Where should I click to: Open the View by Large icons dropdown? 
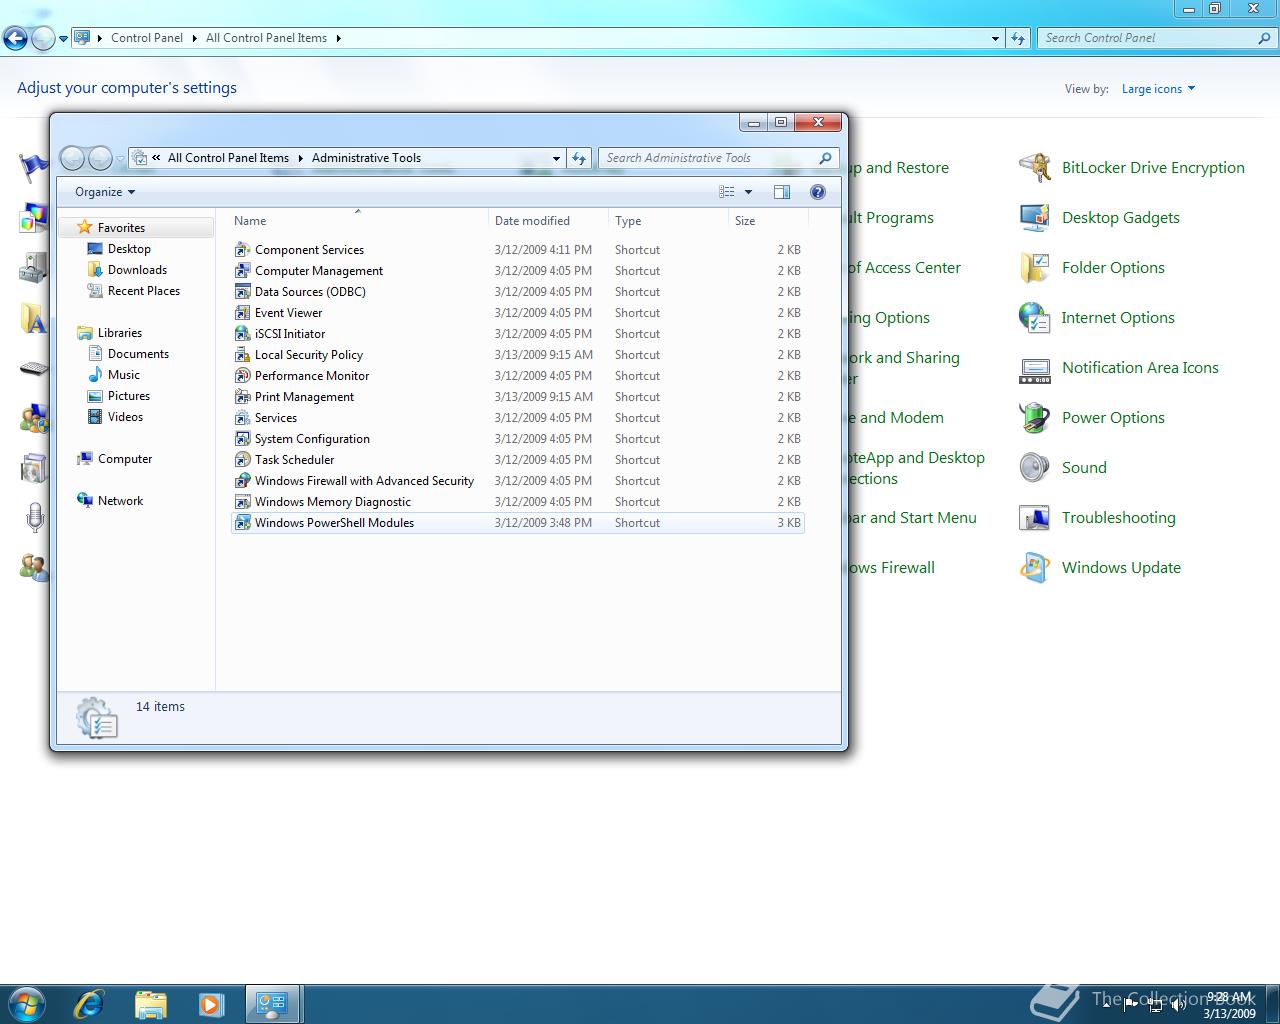(1158, 89)
